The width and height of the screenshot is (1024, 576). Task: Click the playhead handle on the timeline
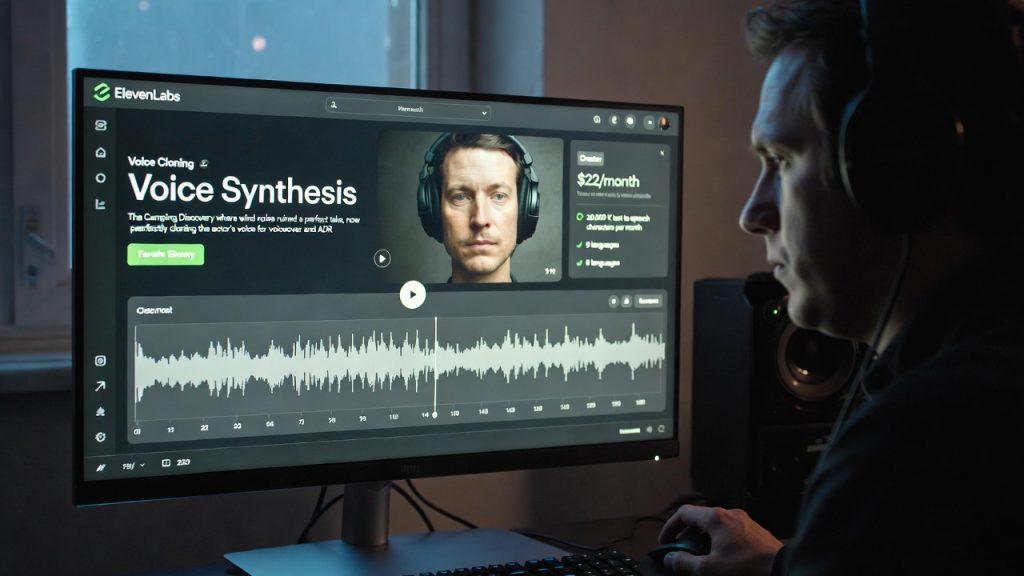tap(435, 415)
